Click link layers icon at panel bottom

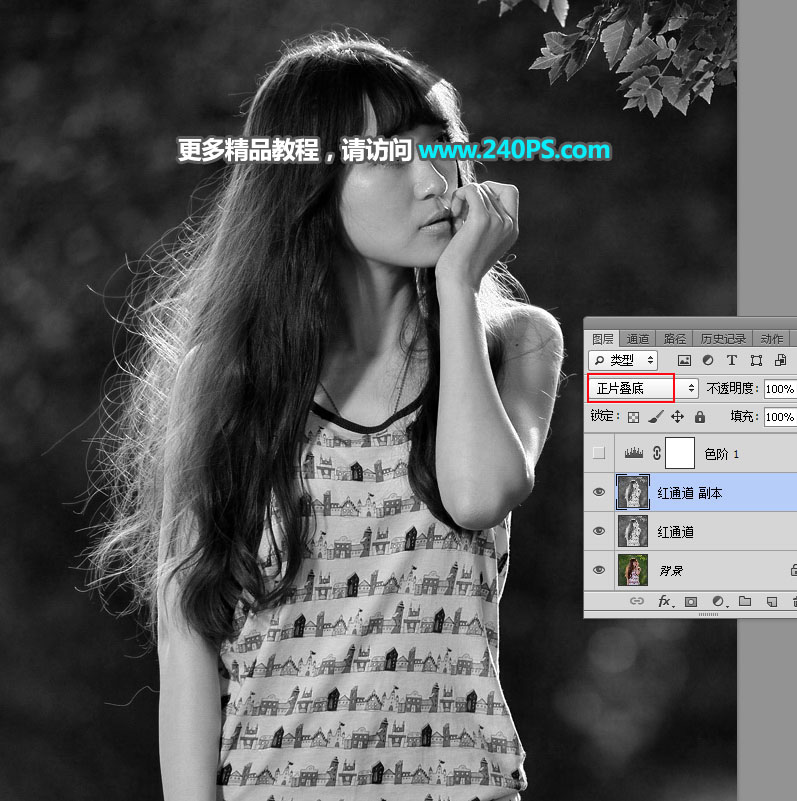tap(637, 601)
